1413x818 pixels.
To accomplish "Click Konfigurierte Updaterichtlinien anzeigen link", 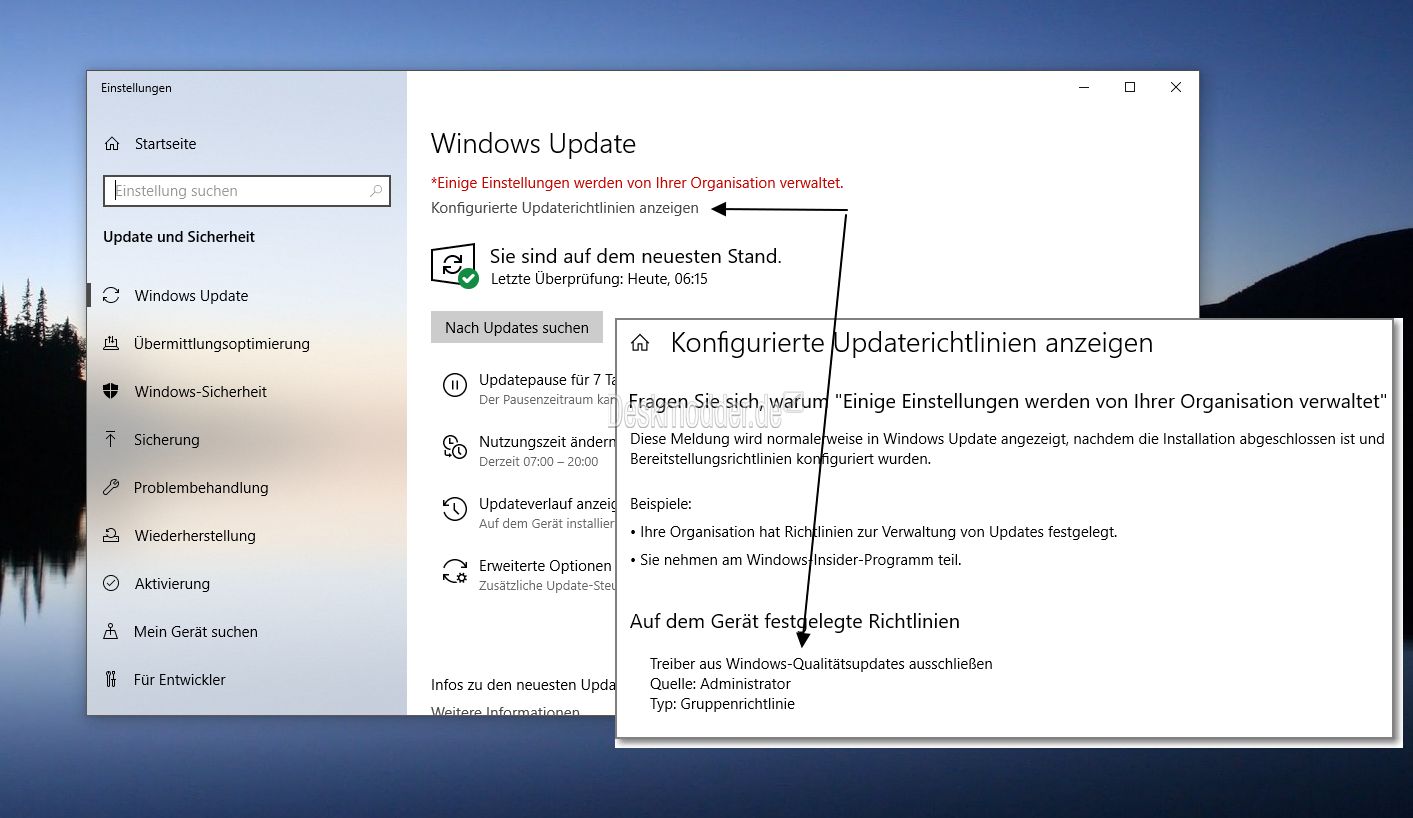I will click(x=565, y=208).
